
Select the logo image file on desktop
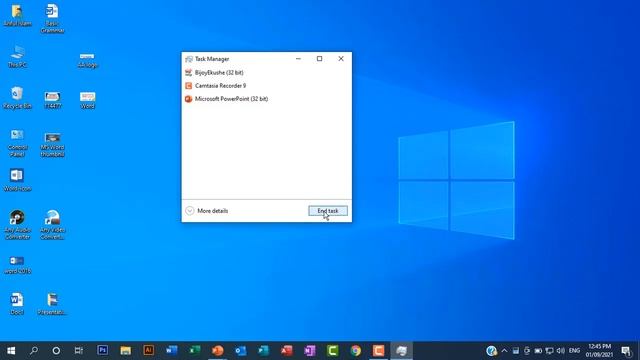pos(87,60)
